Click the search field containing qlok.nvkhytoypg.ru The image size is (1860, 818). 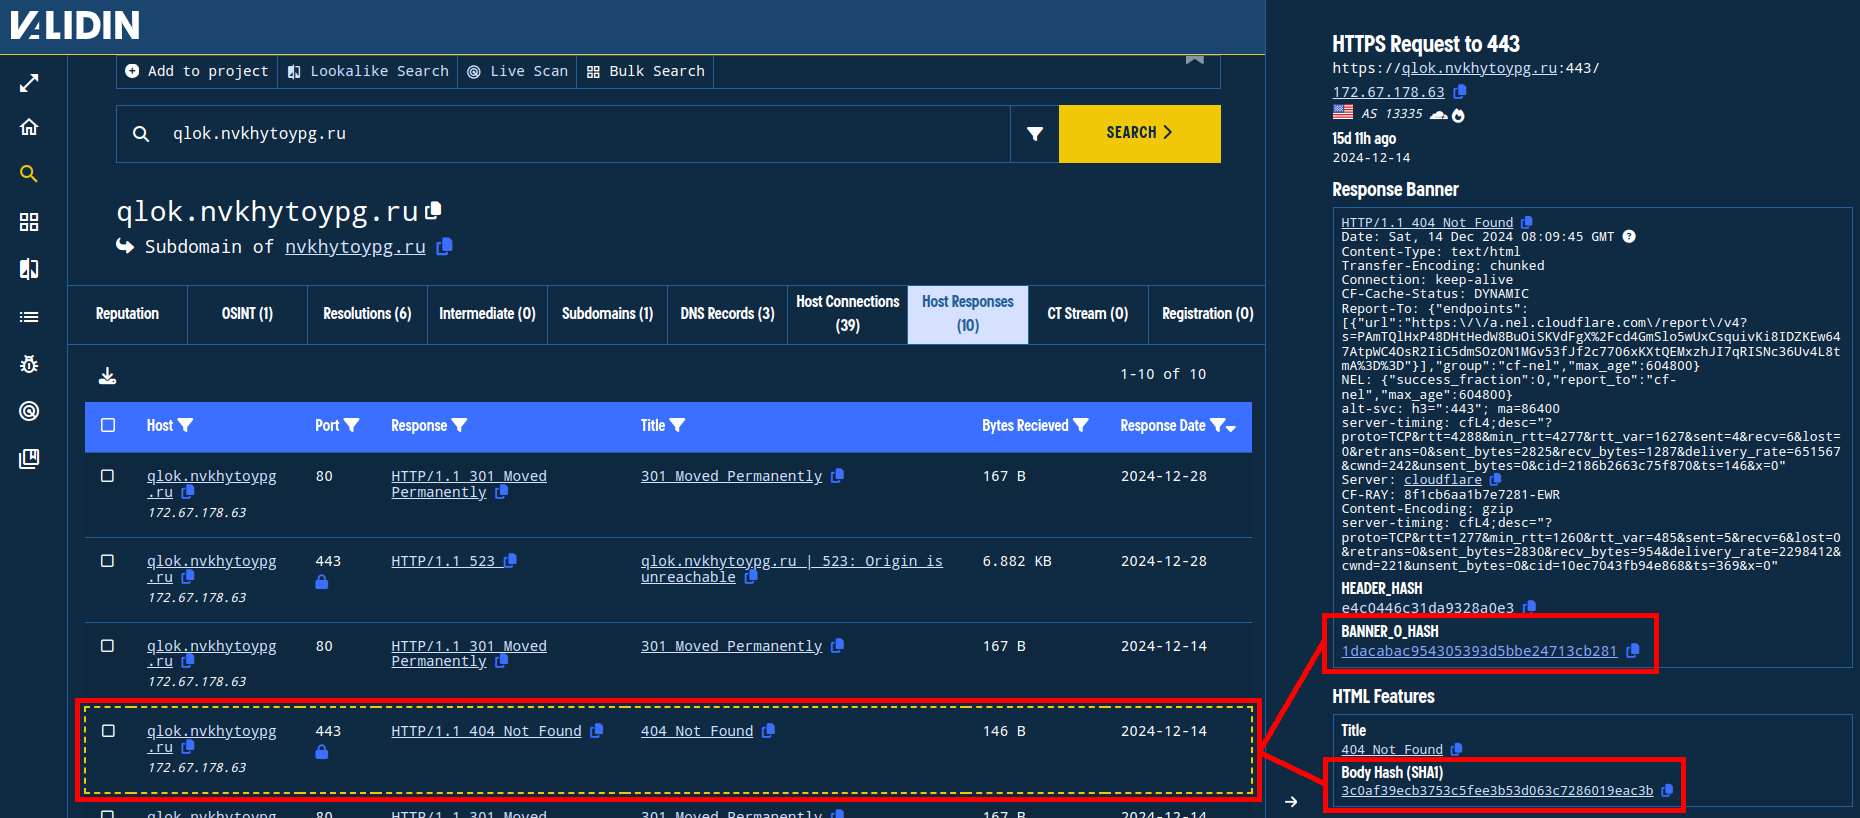click(x=564, y=134)
